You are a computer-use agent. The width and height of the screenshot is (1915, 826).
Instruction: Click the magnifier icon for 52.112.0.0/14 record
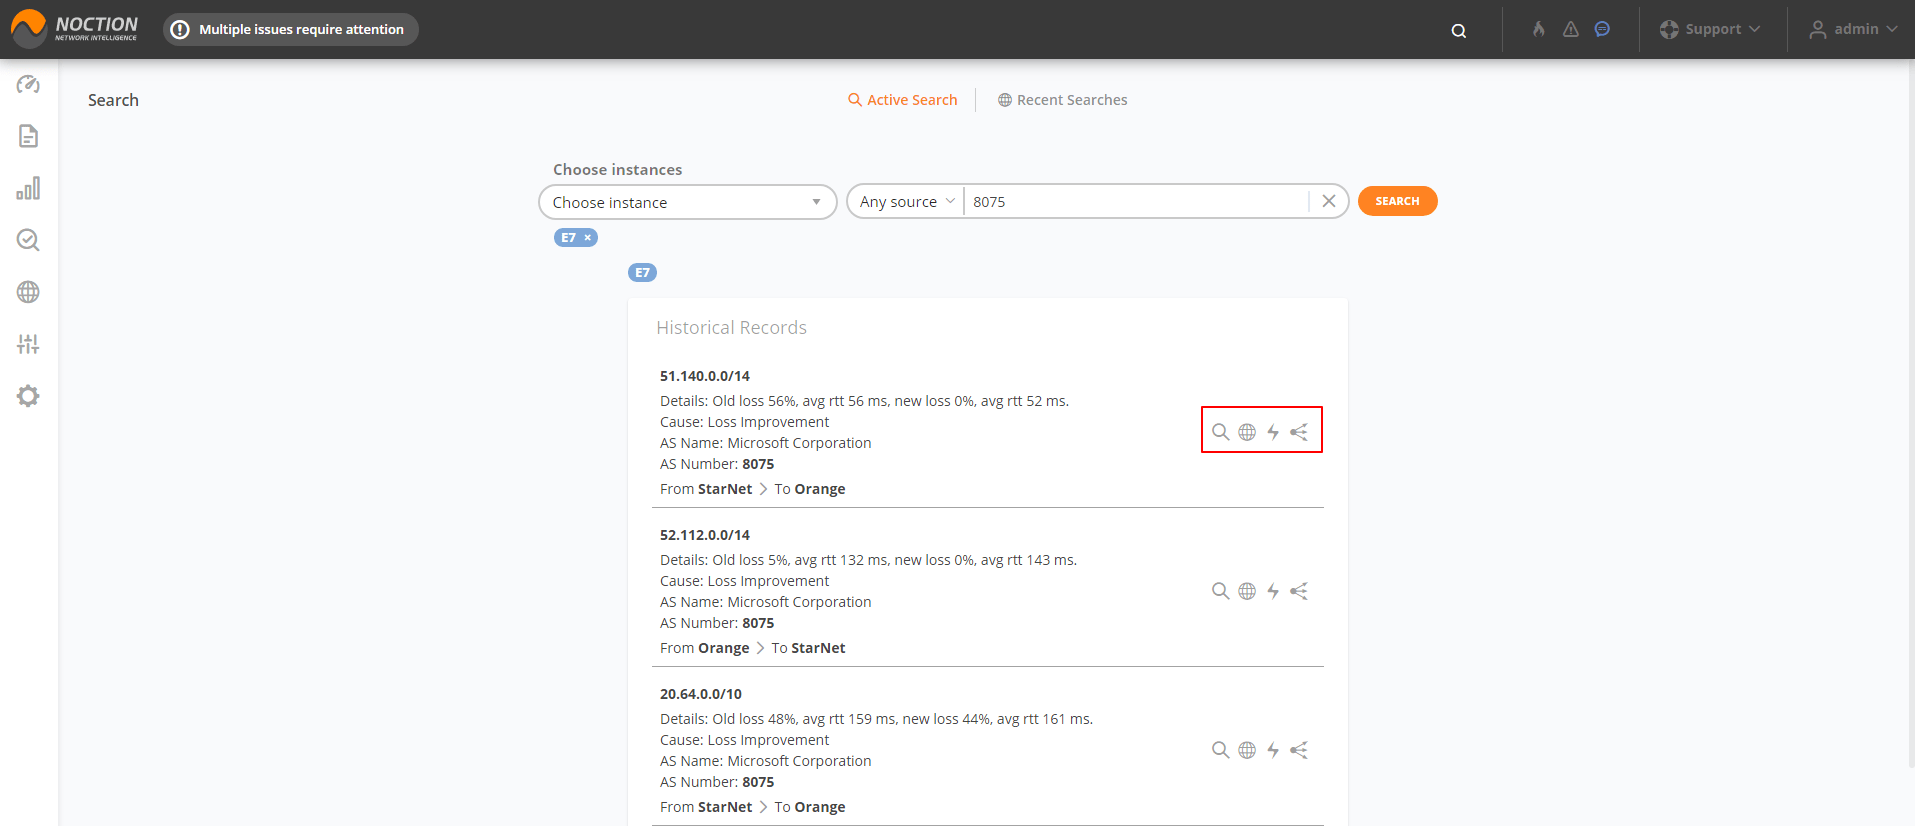pyautogui.click(x=1220, y=591)
